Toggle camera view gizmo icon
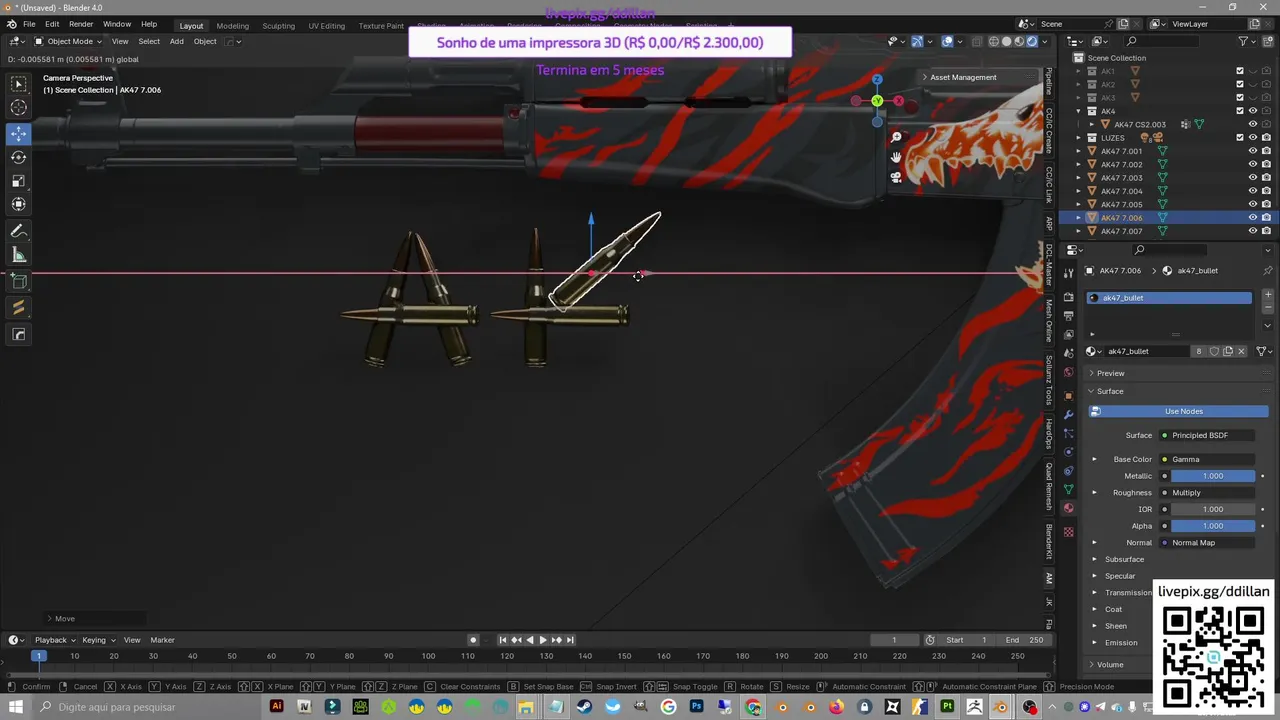 click(896, 177)
